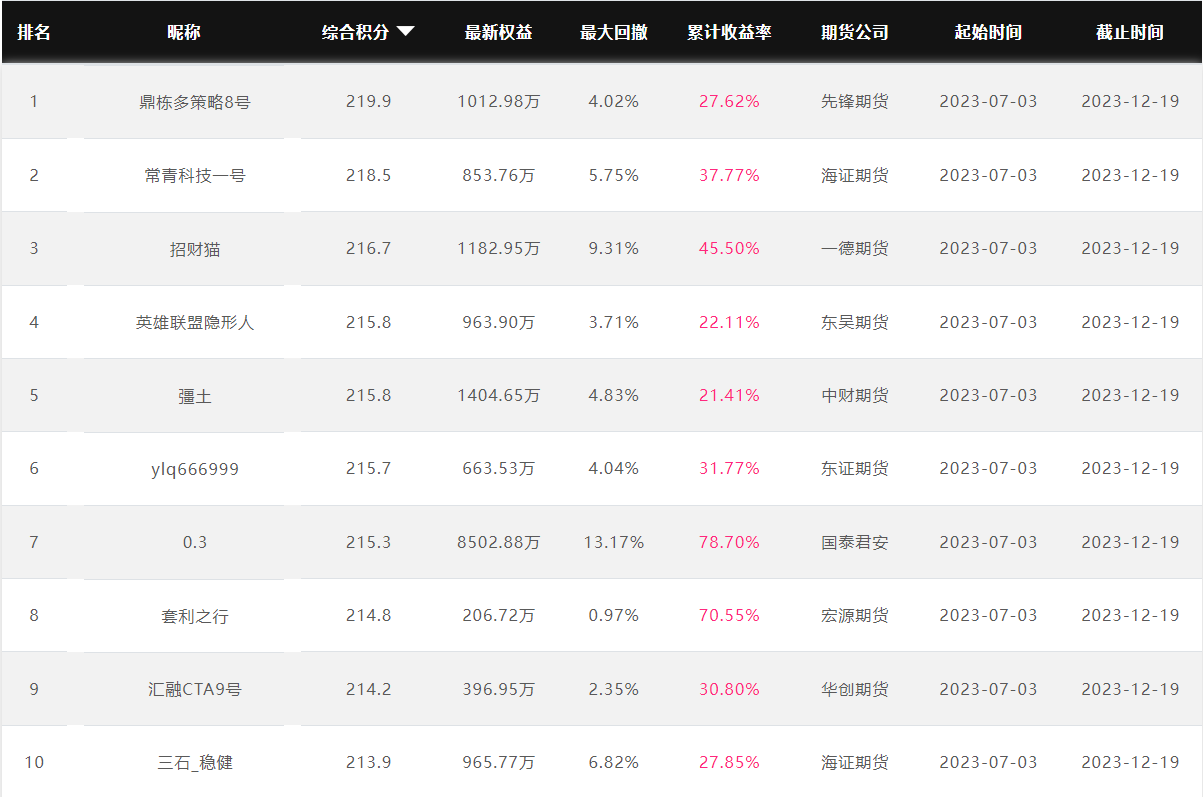The image size is (1203, 797).
Task: Open nickname 英雄联盟隐形人
Action: [195, 322]
